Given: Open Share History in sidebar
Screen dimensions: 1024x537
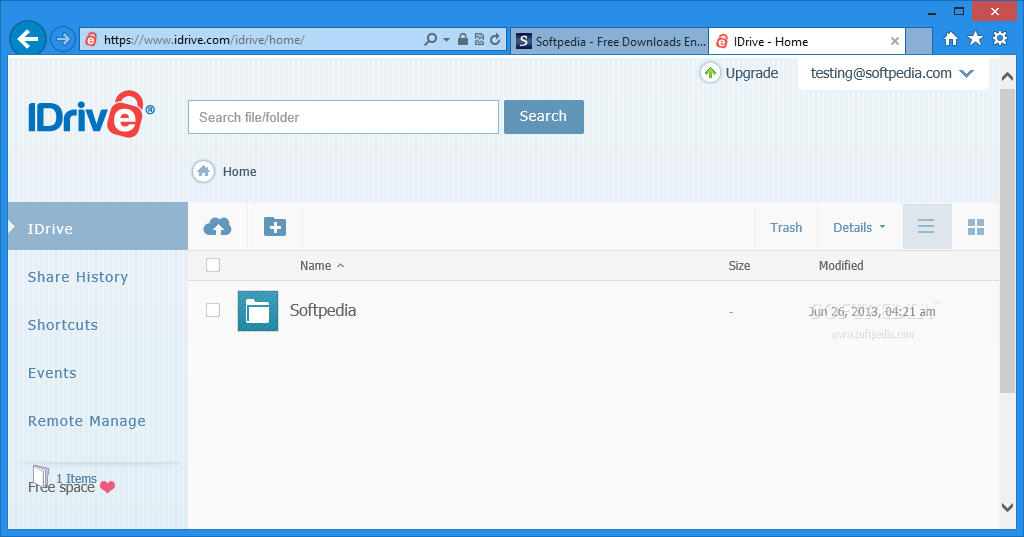Looking at the screenshot, I should [78, 277].
